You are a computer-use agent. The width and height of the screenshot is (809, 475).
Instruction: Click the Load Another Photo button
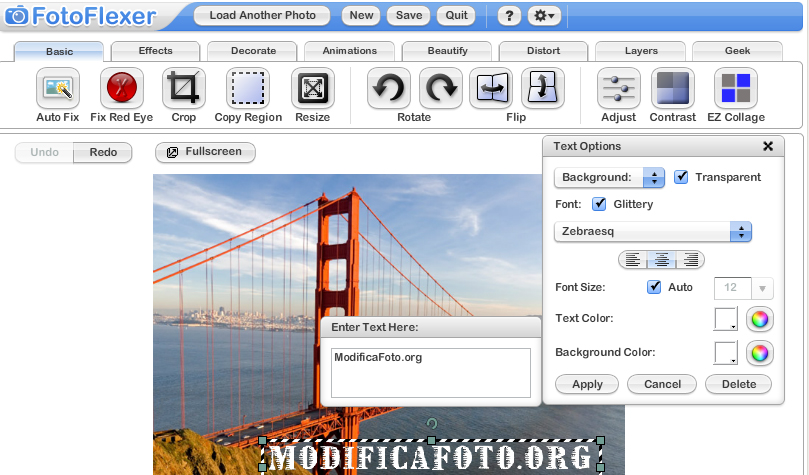[262, 16]
